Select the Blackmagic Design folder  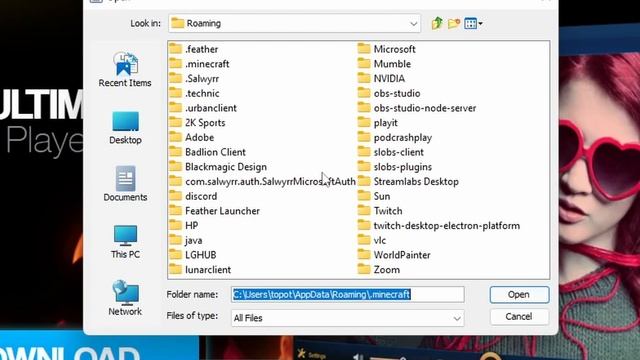[218, 167]
